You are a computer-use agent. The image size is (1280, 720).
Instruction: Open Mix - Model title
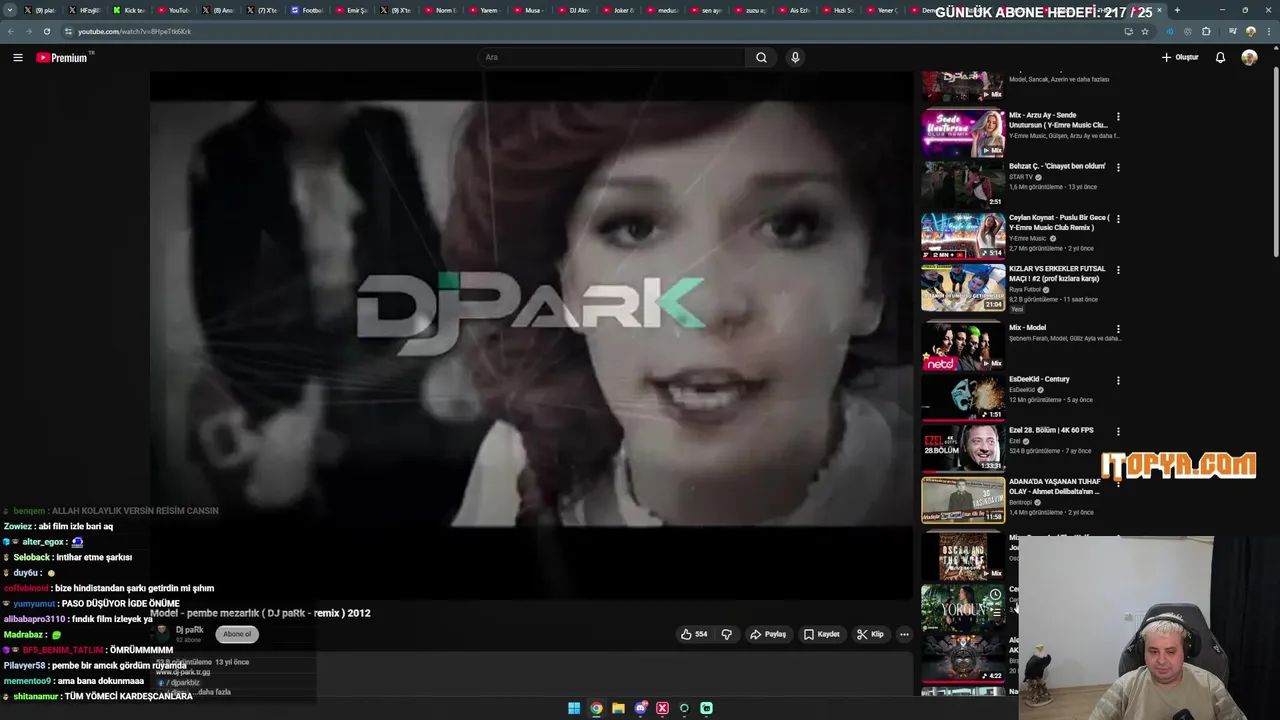tap(1027, 328)
